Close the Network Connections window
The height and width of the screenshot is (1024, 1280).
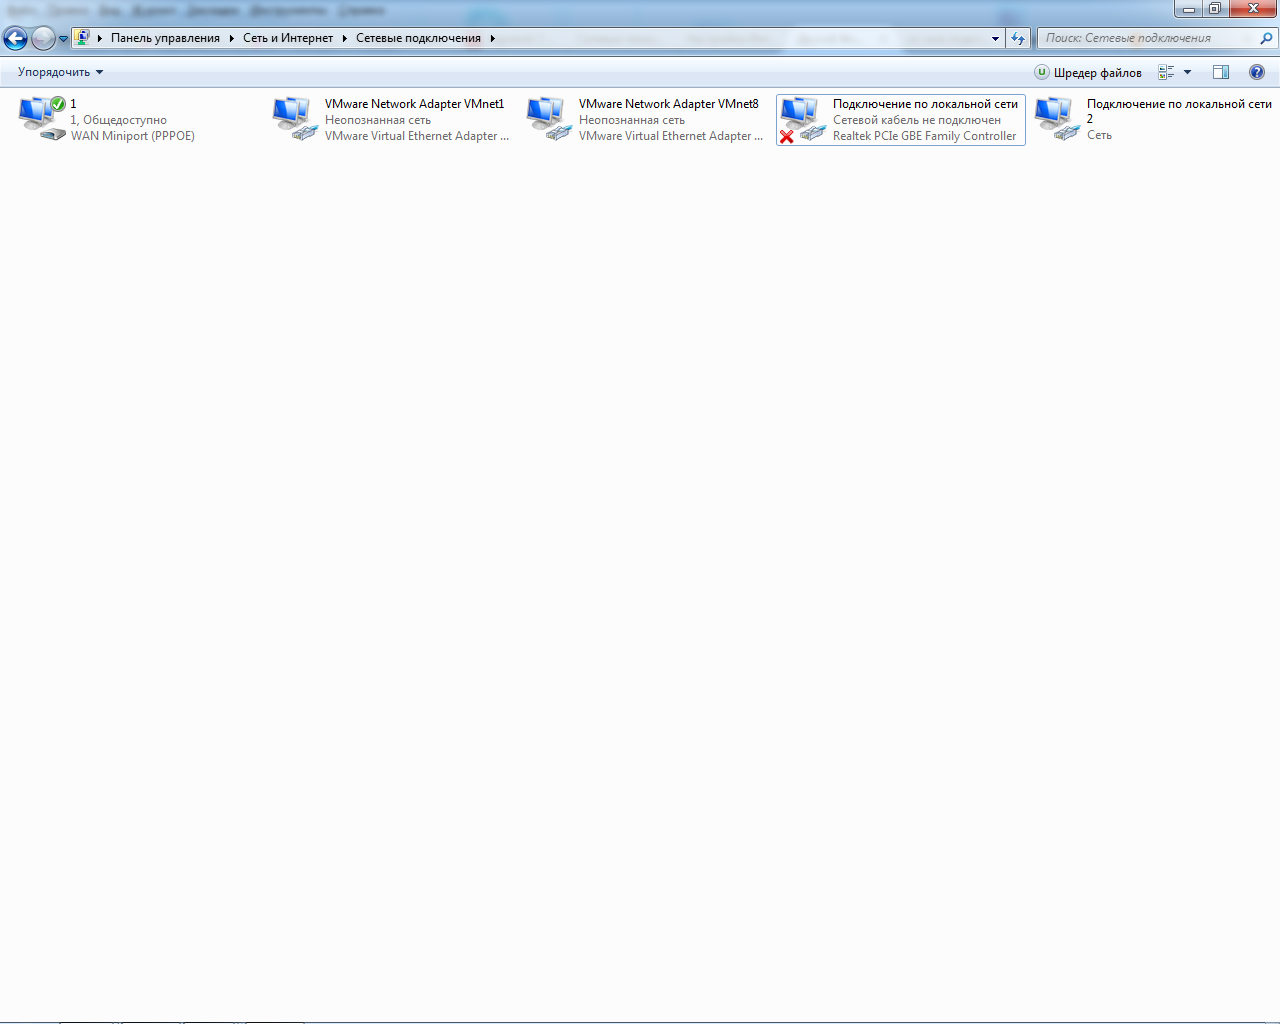pos(1253,9)
